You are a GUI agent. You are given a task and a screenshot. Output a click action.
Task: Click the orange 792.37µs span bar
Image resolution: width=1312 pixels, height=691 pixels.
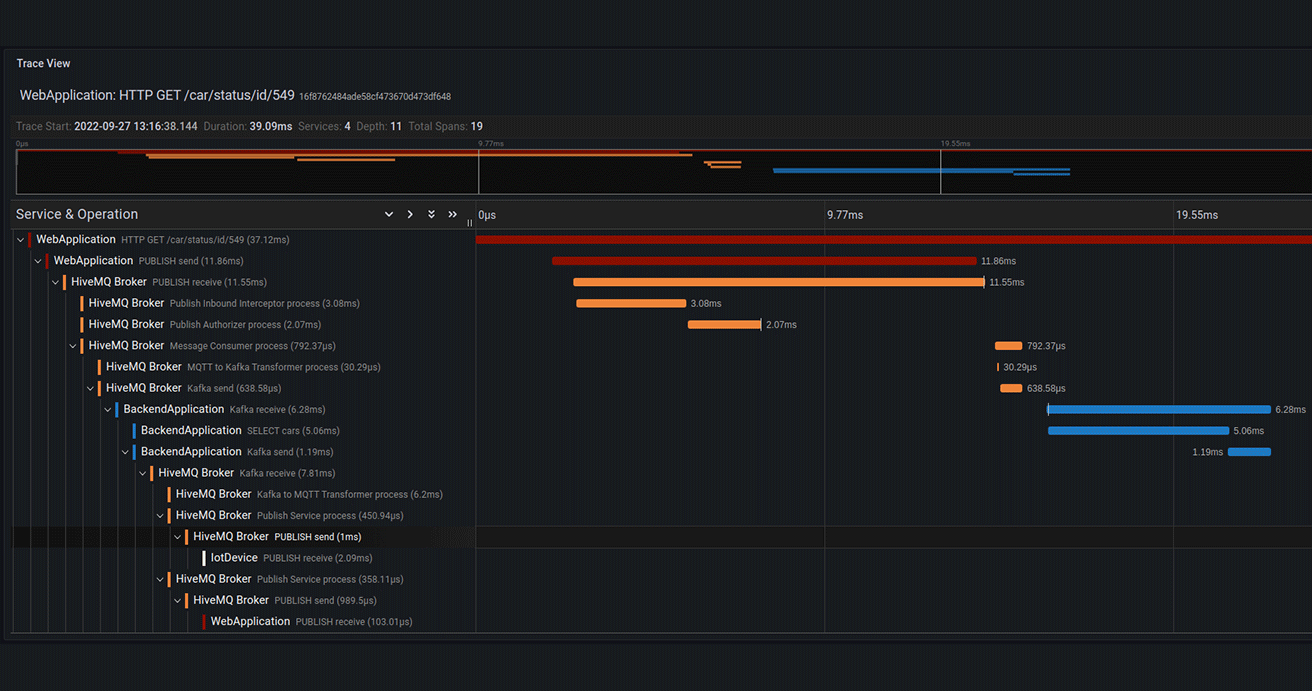click(x=1008, y=346)
